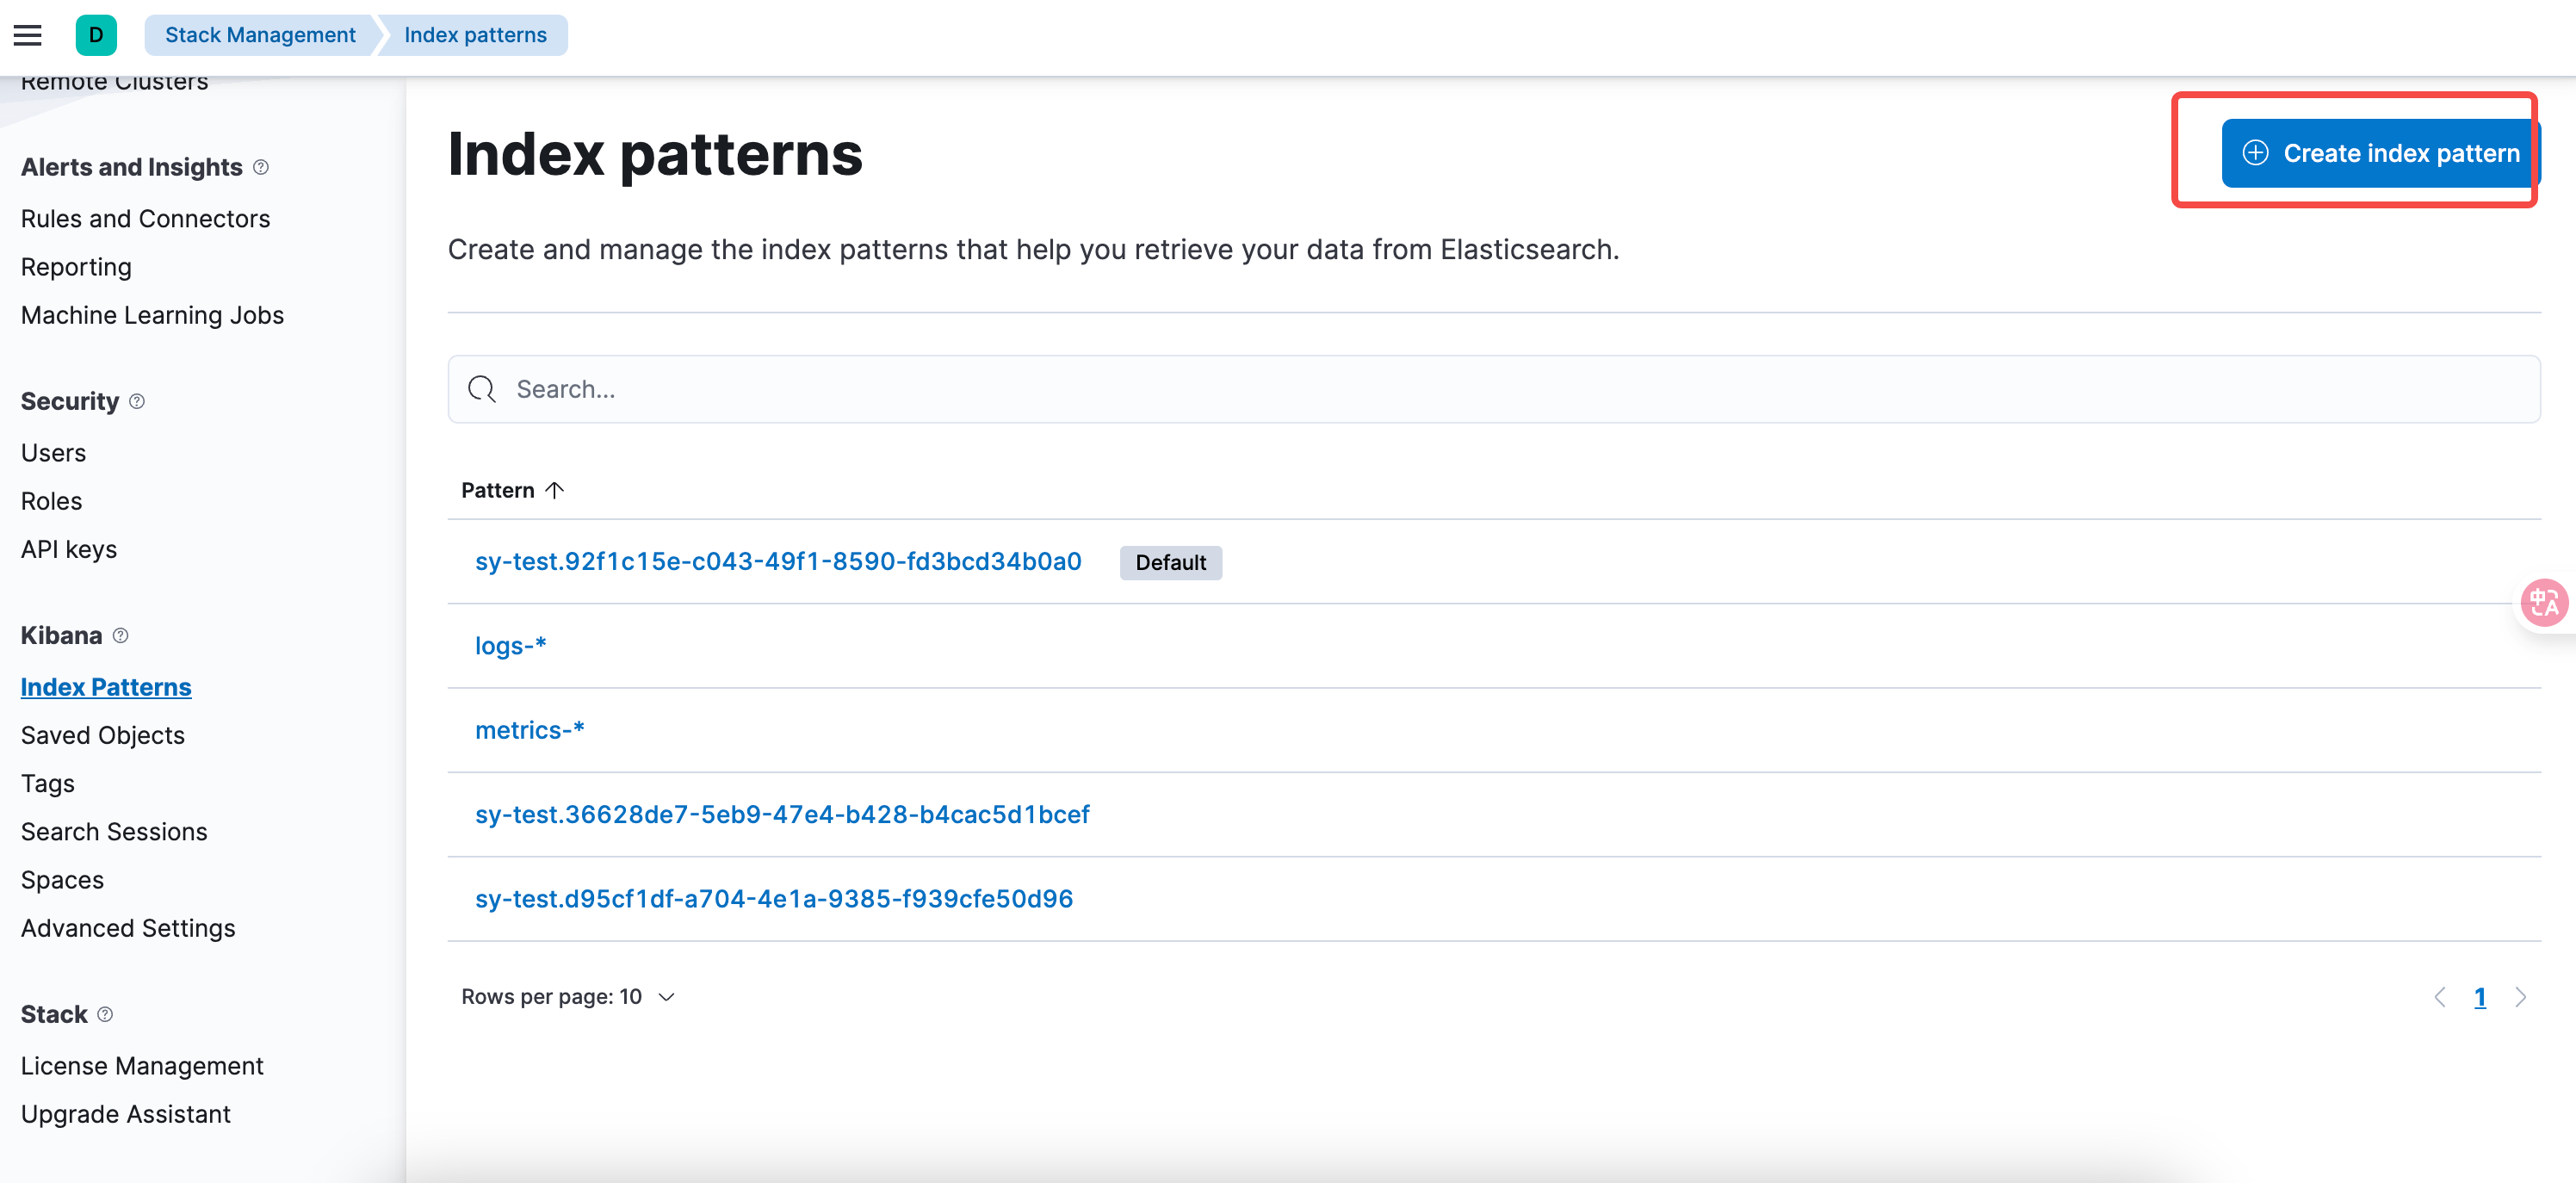Click the pink translate floating icon

click(x=2543, y=602)
